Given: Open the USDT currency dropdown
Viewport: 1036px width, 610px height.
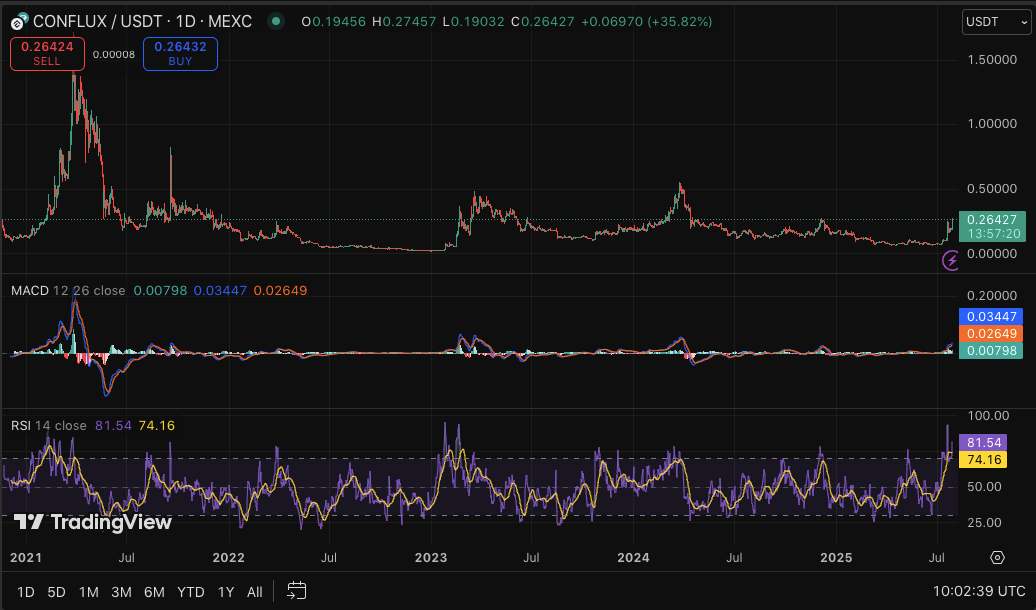Looking at the screenshot, I should pyautogui.click(x=996, y=22).
